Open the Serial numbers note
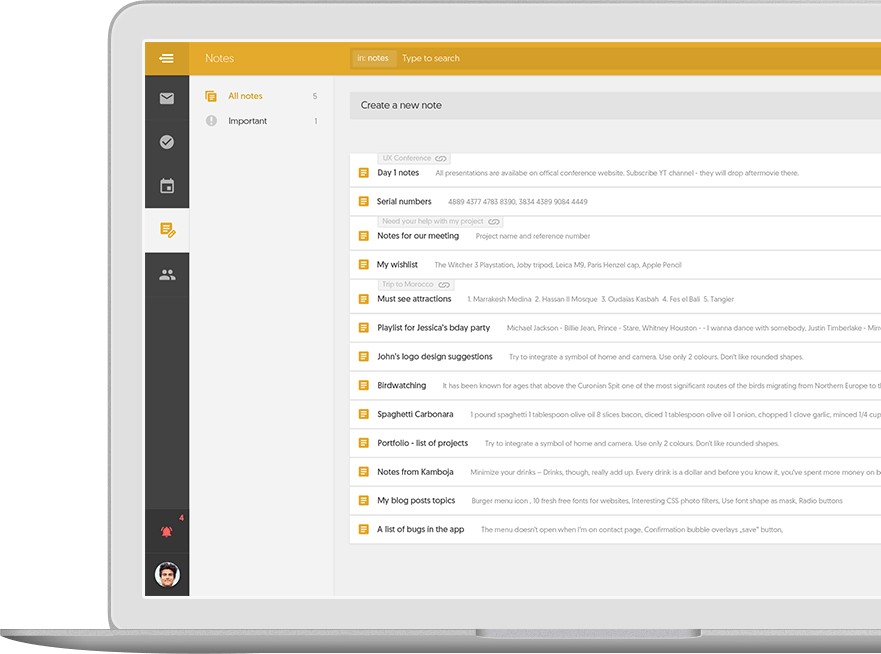 [404, 202]
